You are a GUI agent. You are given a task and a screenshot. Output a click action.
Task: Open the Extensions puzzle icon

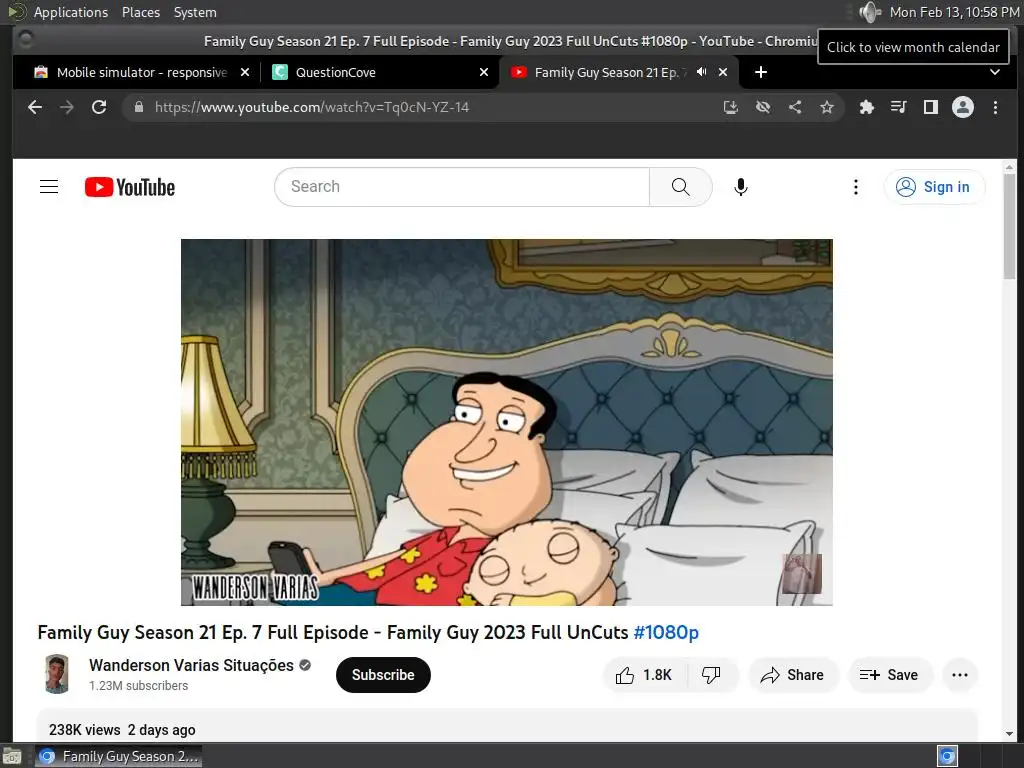click(x=867, y=107)
